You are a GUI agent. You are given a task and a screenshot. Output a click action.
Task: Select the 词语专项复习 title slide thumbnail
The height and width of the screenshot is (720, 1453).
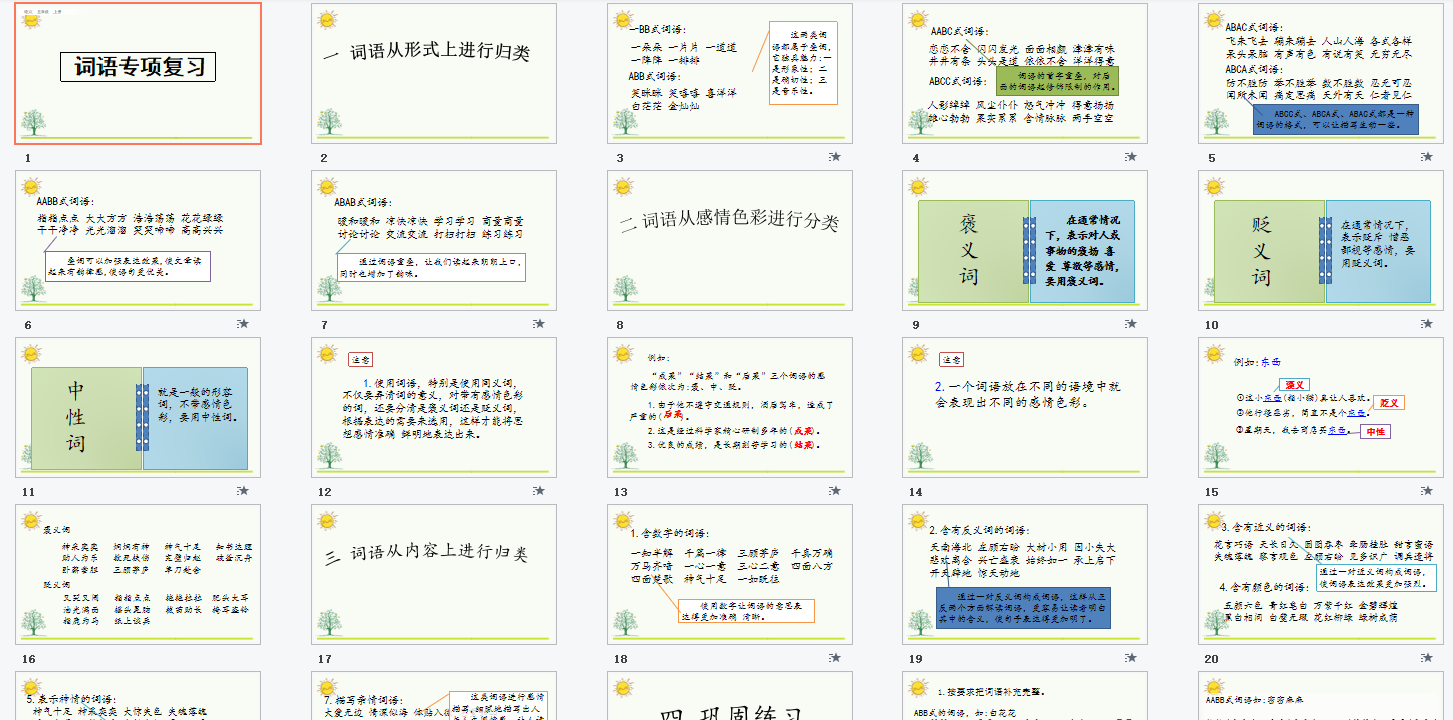click(138, 73)
